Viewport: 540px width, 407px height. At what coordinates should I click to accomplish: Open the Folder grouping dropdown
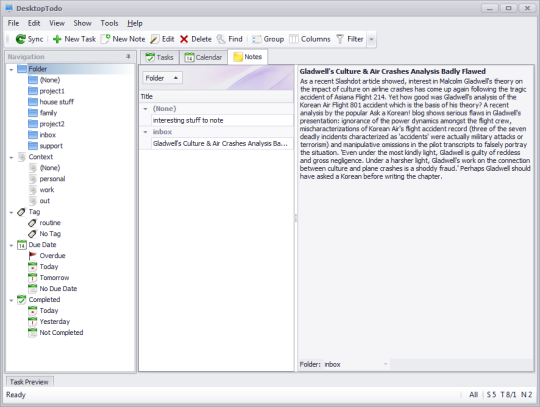pyautogui.click(x=162, y=78)
